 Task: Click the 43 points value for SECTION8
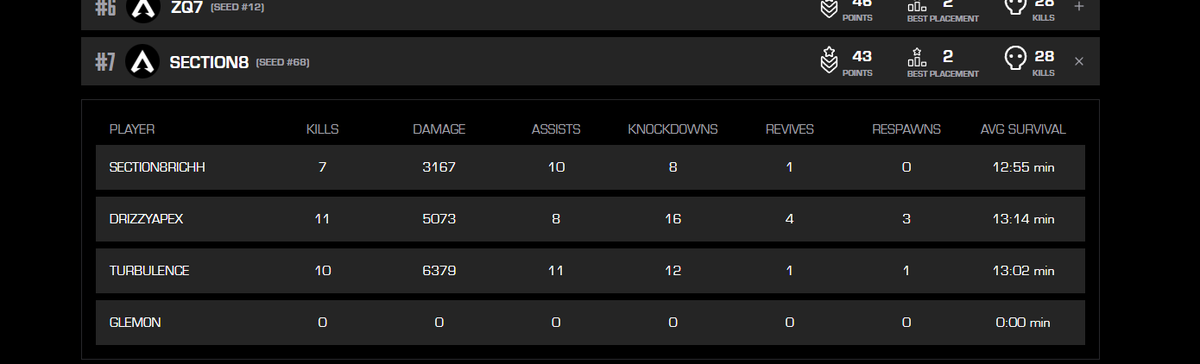point(861,57)
